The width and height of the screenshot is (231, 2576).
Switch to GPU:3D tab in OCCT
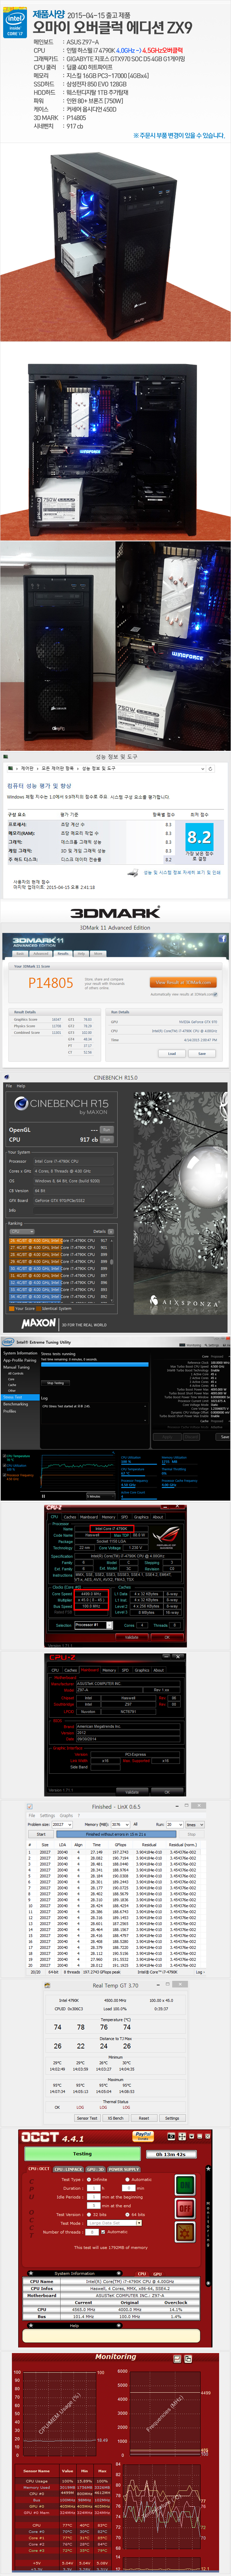95,2169
